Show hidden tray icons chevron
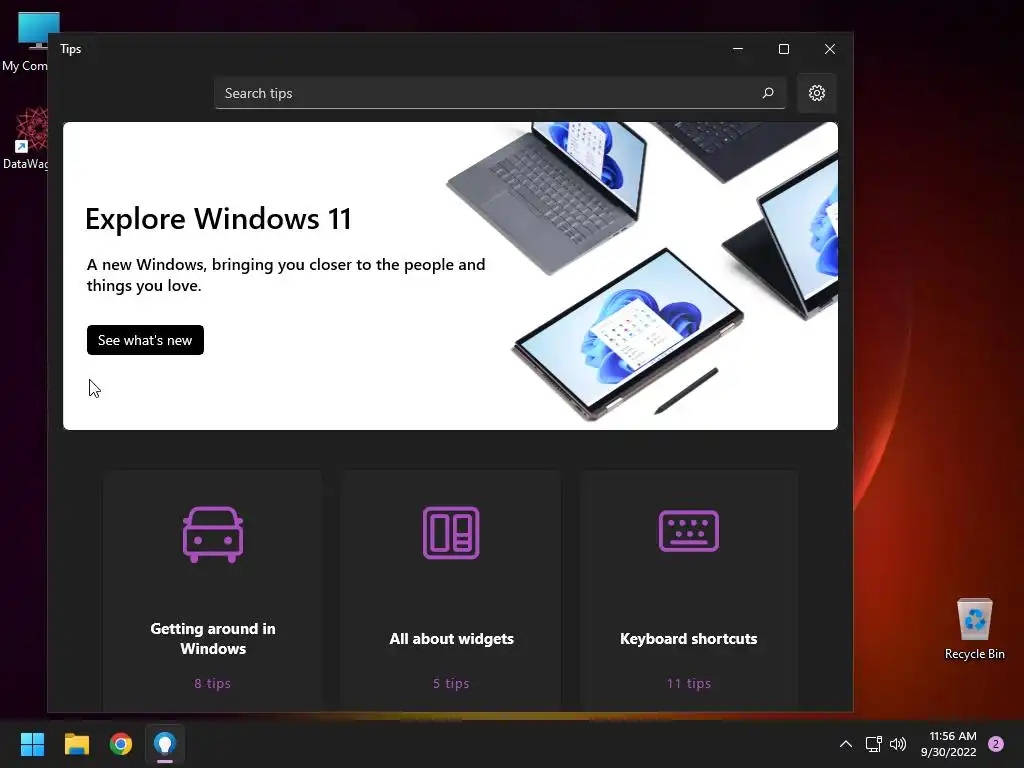The width and height of the screenshot is (1024, 768). pos(845,744)
